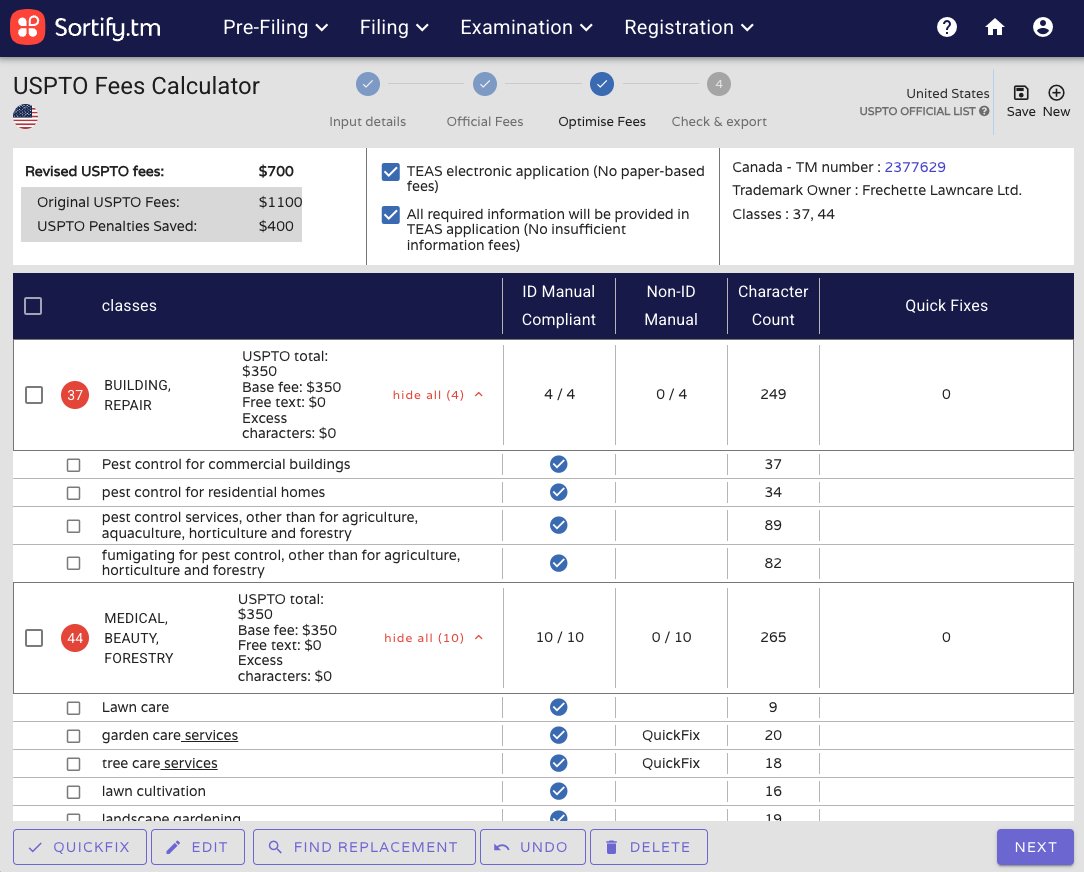1084x872 pixels.
Task: Check the class 37 Building, Repair checkbox
Action: click(x=34, y=395)
